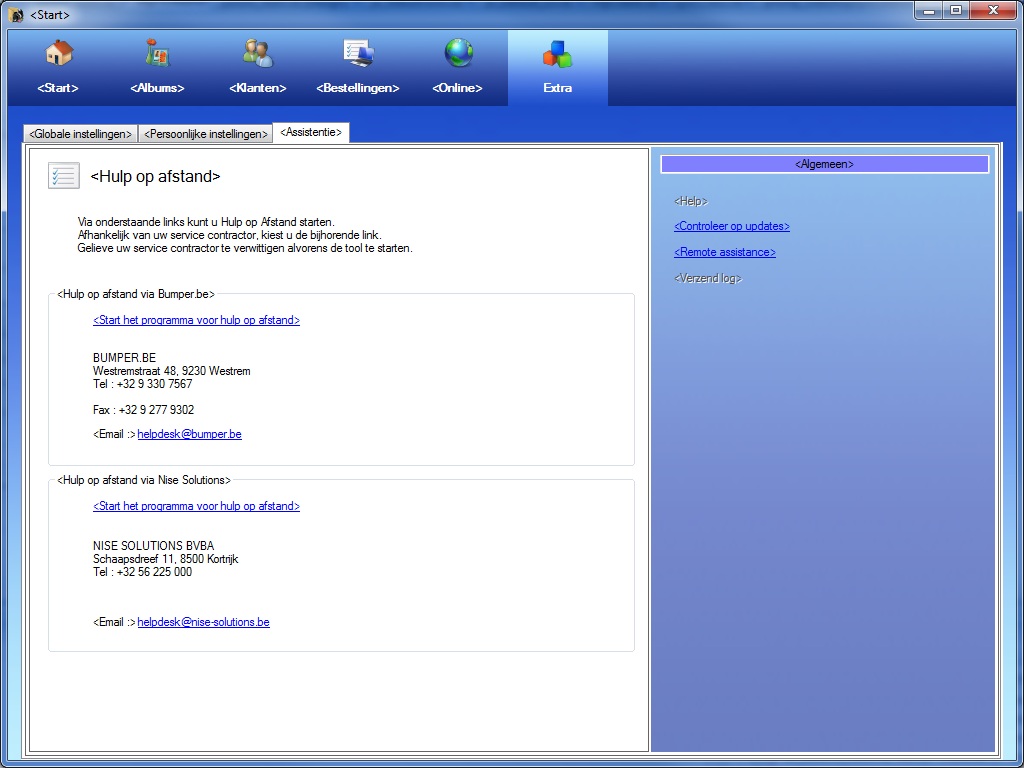This screenshot has height=768, width=1024.
Task: Click the 'Gelieve uw service contractor' line
Action: [x=245, y=248]
